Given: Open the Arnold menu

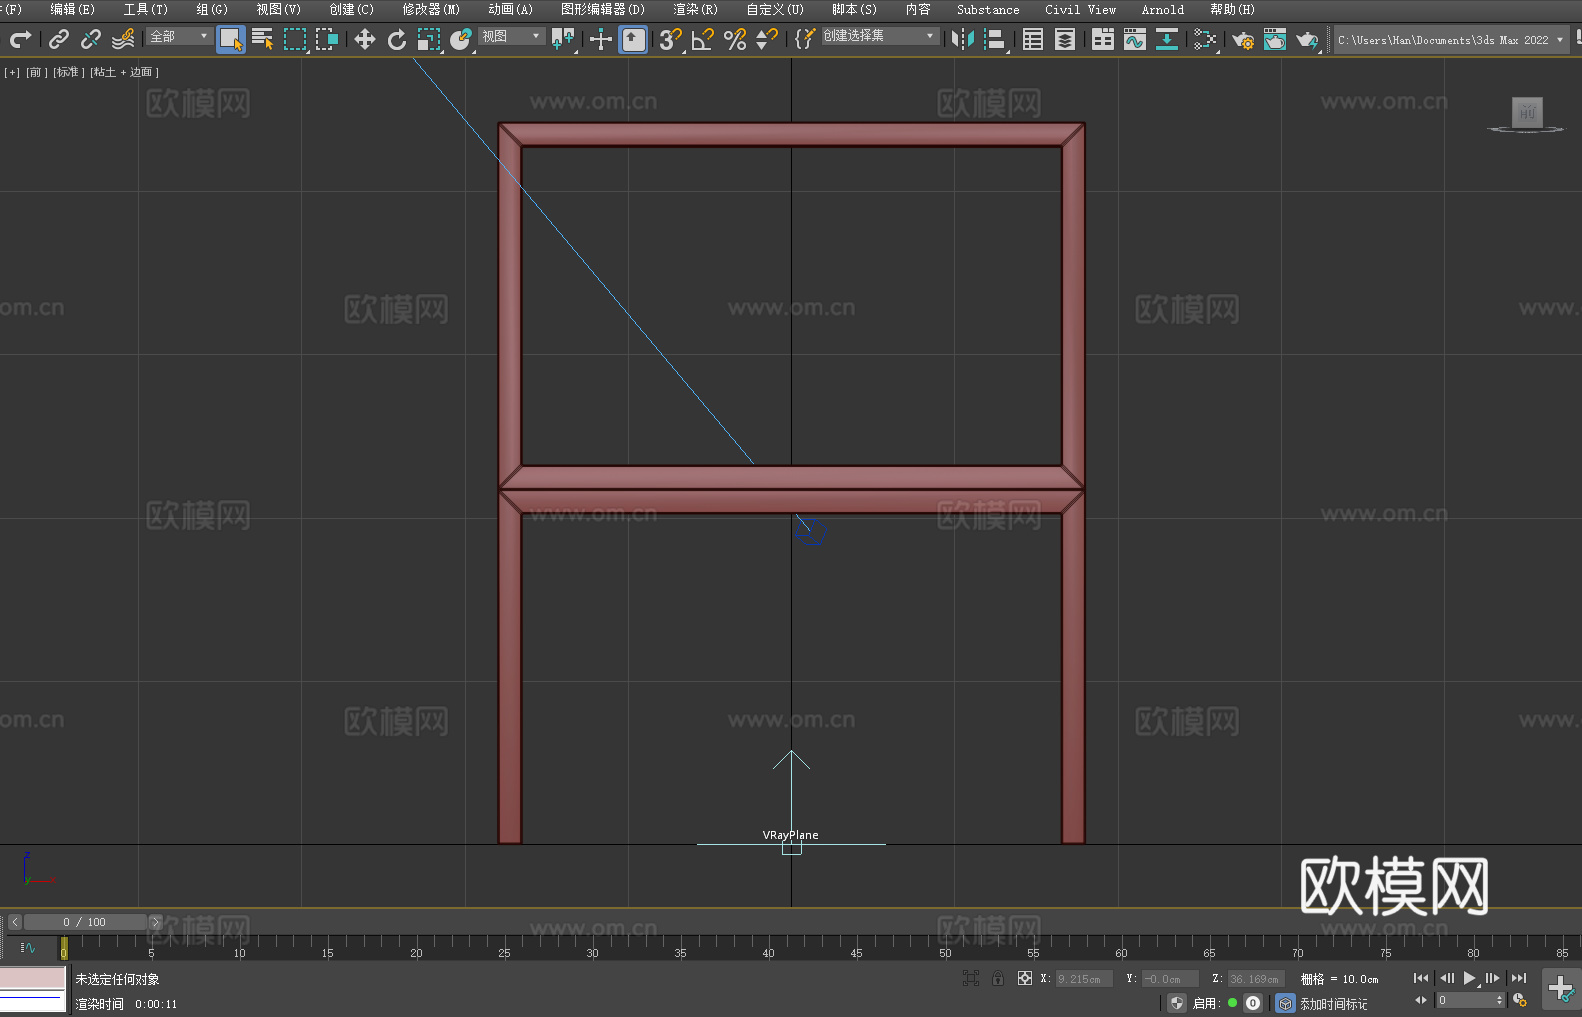Looking at the screenshot, I should pos(1162,9).
